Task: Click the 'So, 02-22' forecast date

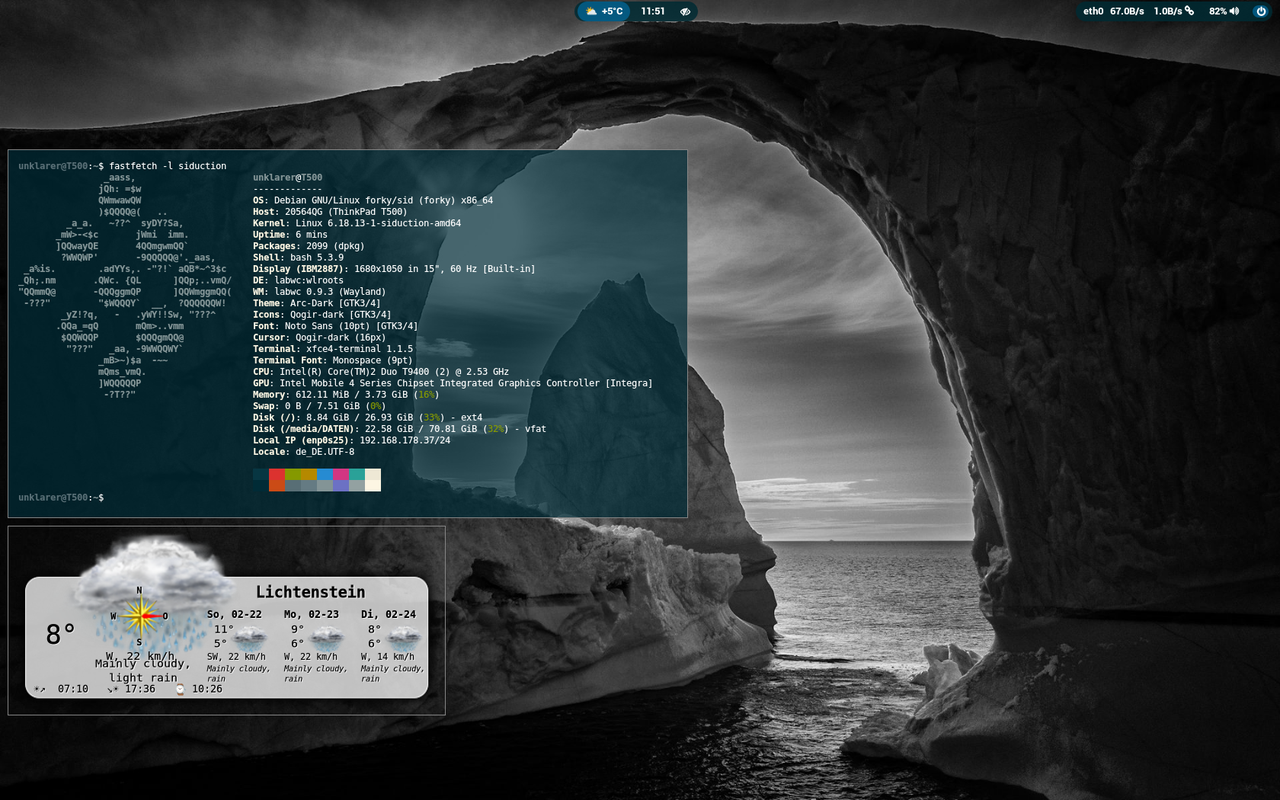Action: coord(235,614)
